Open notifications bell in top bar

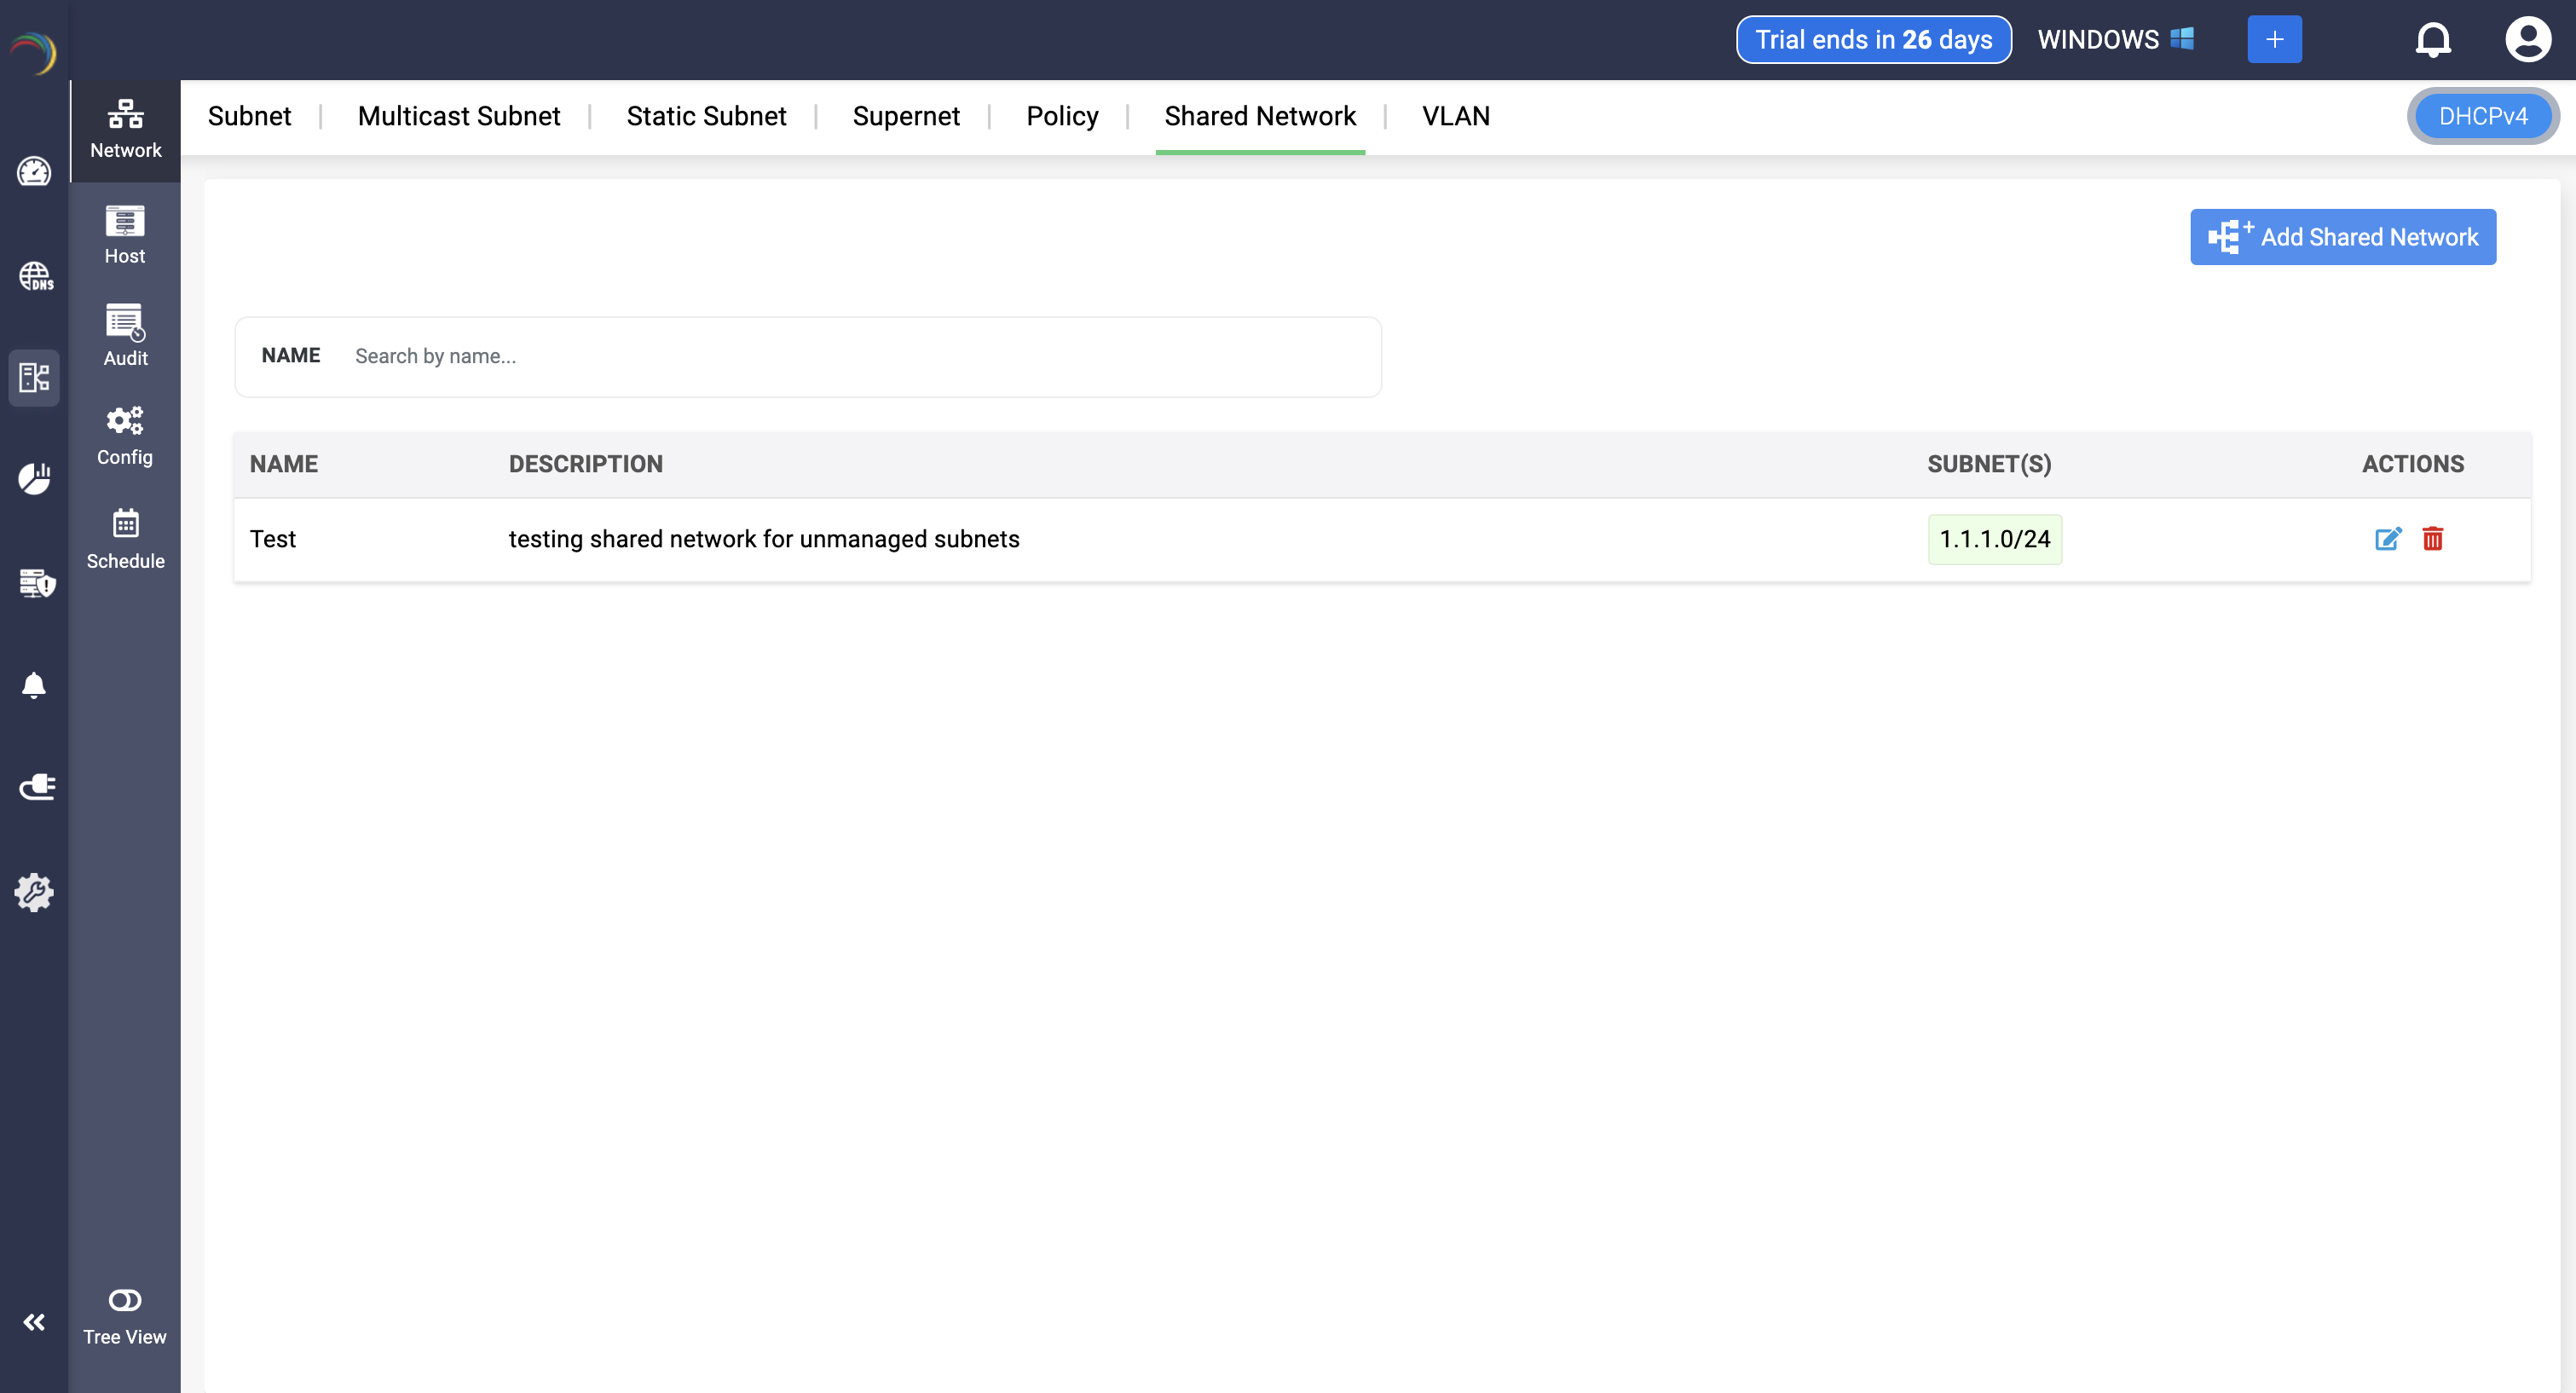pyautogui.click(x=2433, y=40)
